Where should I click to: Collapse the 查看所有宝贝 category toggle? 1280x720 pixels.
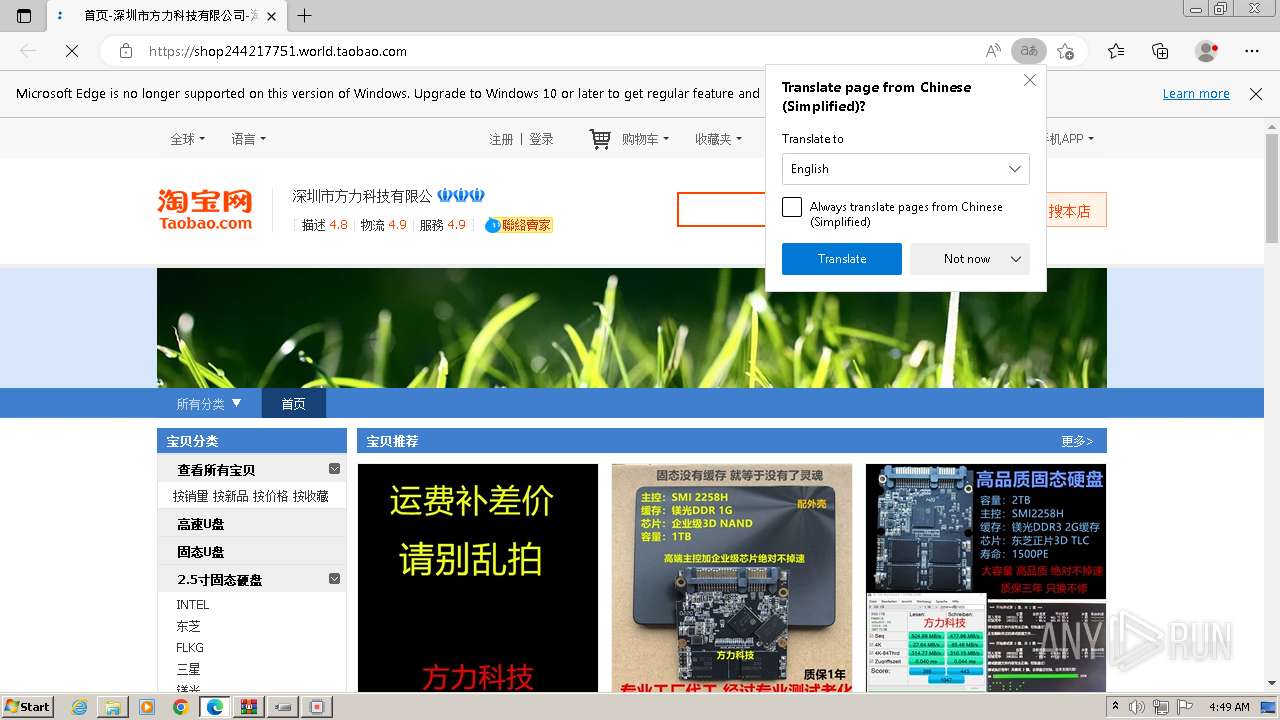pyautogui.click(x=334, y=469)
